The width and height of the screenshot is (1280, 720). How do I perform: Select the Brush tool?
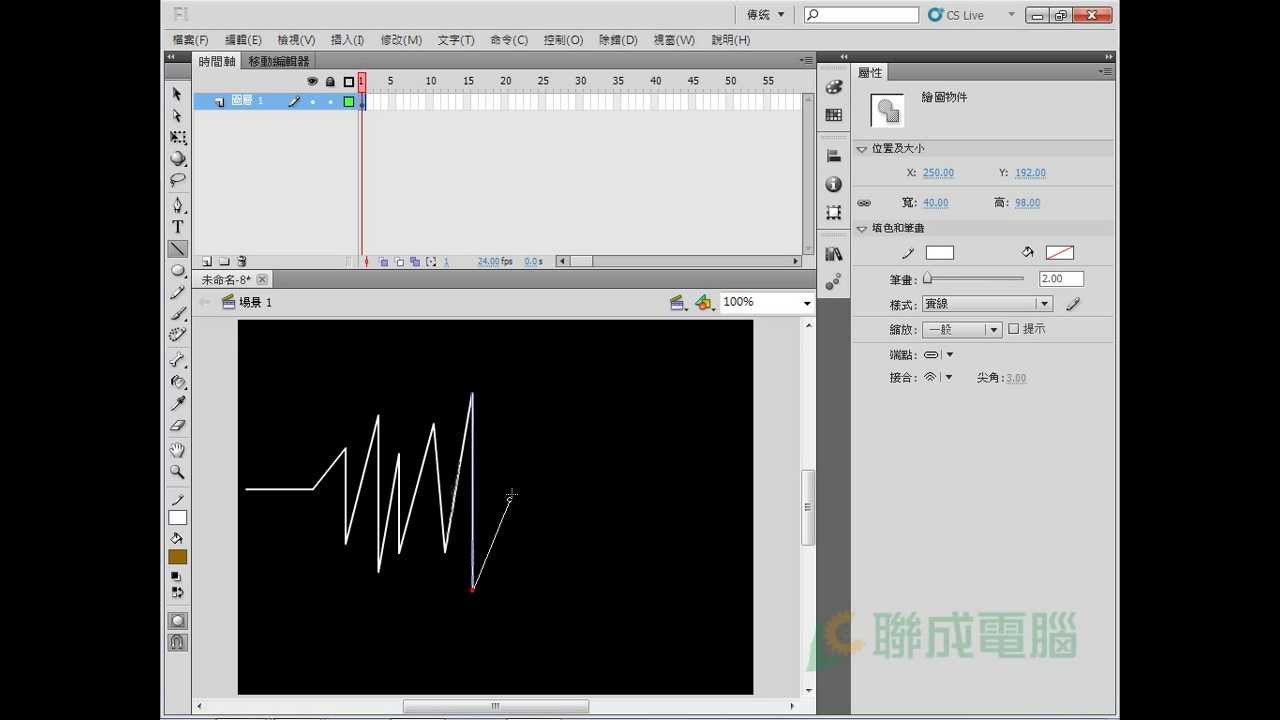click(177, 314)
